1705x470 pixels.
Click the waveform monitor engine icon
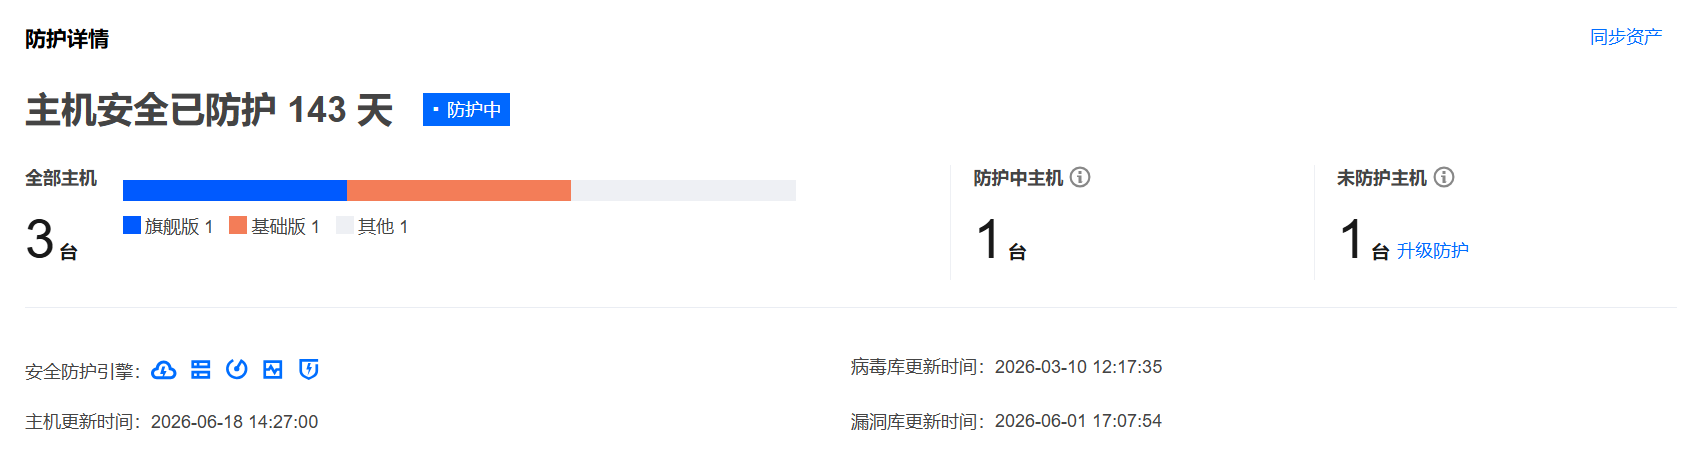click(x=273, y=370)
